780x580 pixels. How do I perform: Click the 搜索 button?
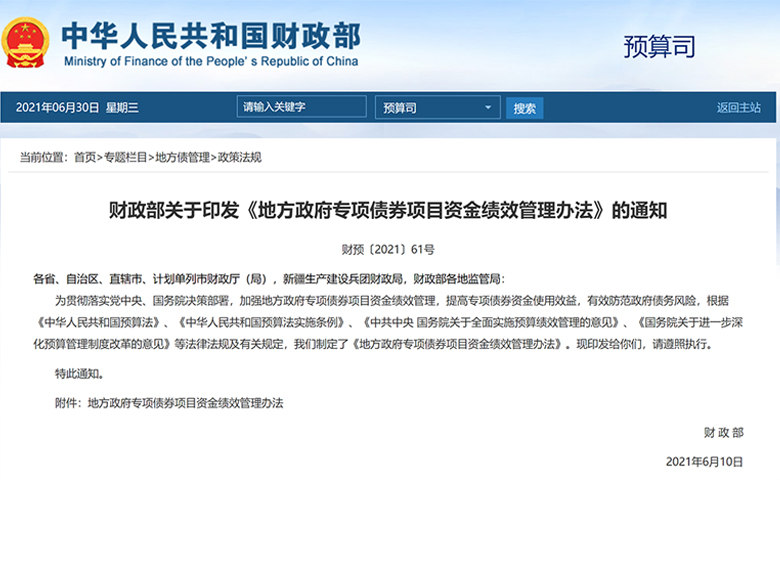pos(525,108)
